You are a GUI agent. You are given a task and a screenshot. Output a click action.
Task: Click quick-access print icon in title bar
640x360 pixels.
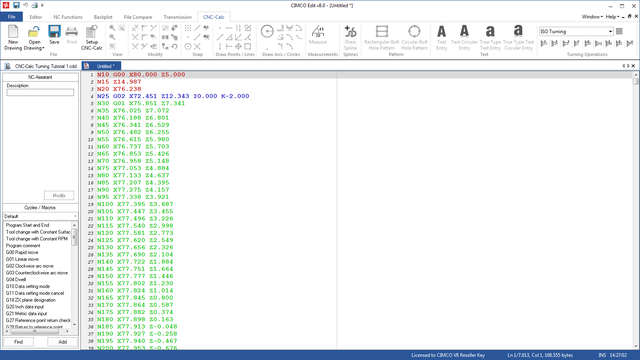pyautogui.click(x=35, y=5)
